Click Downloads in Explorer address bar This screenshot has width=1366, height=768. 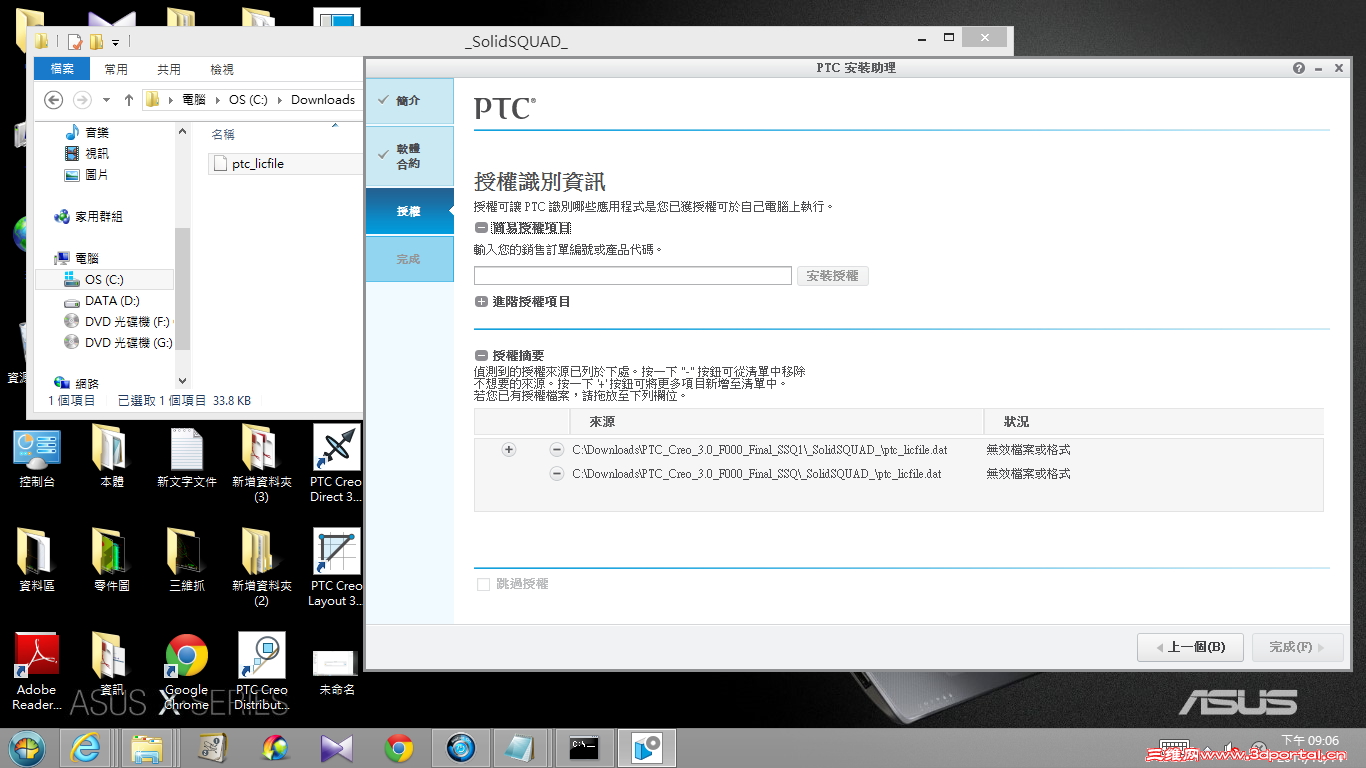click(323, 100)
